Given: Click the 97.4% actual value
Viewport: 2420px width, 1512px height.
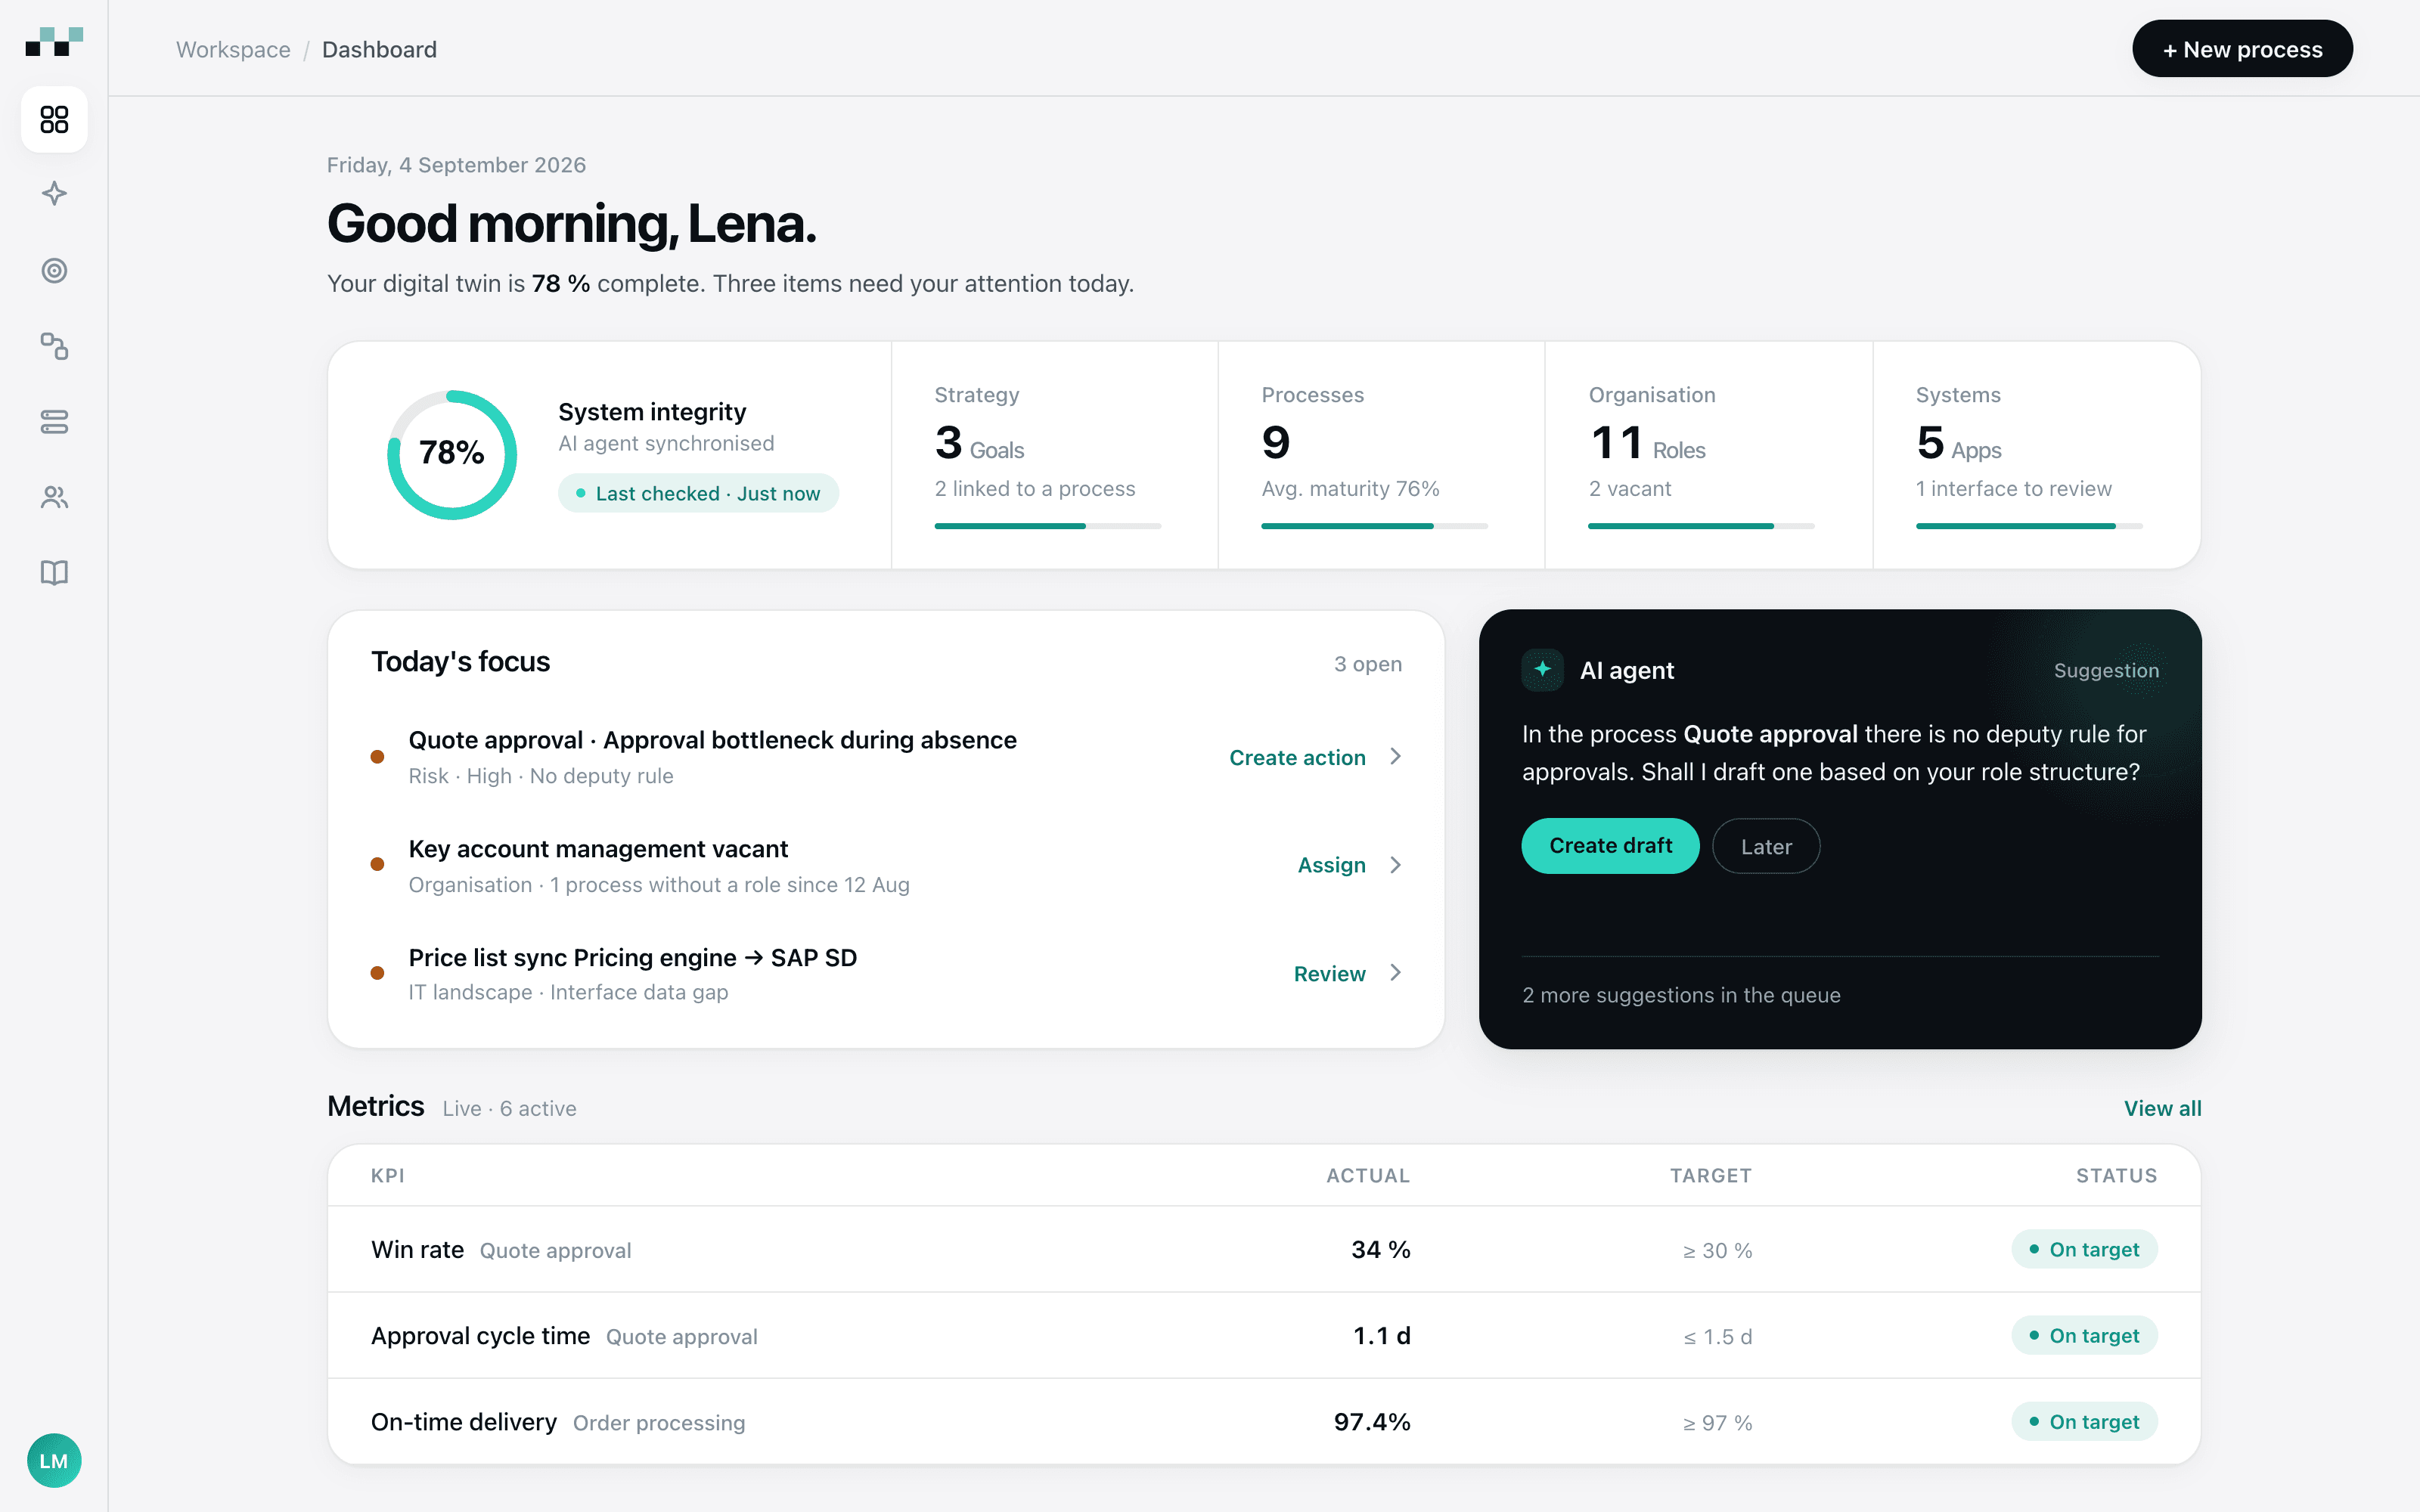Looking at the screenshot, I should tap(1372, 1422).
